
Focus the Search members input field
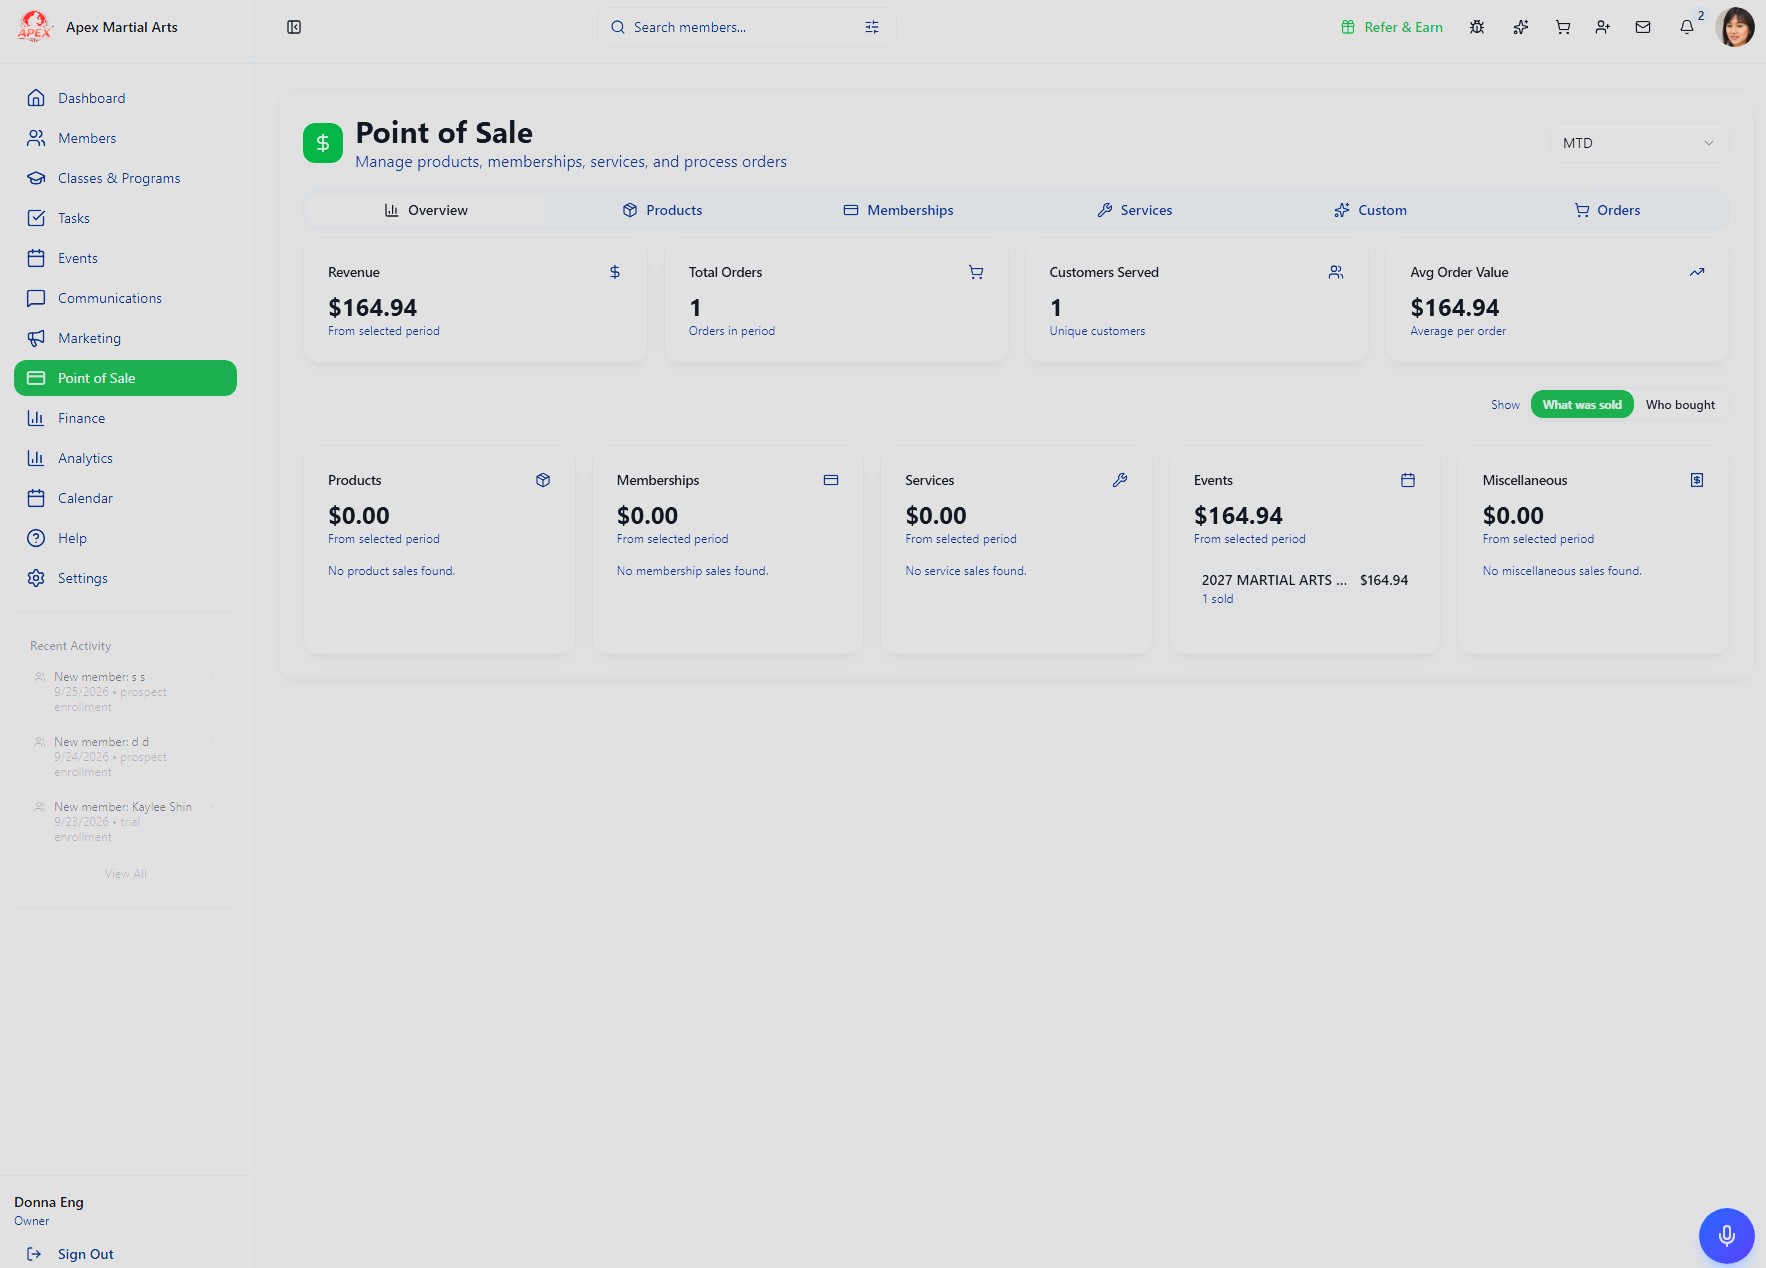[746, 27]
